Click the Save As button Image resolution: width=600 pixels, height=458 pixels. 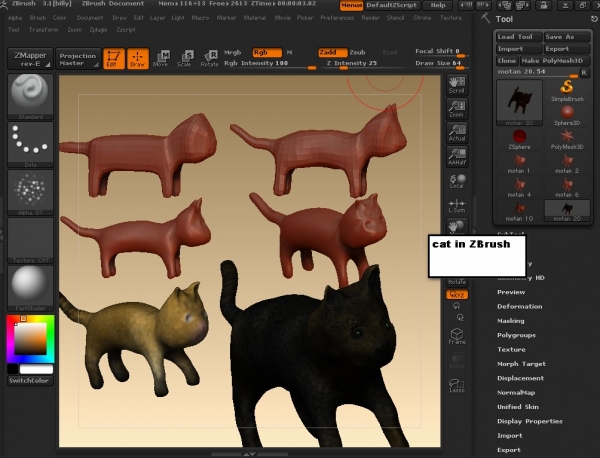(x=567, y=37)
